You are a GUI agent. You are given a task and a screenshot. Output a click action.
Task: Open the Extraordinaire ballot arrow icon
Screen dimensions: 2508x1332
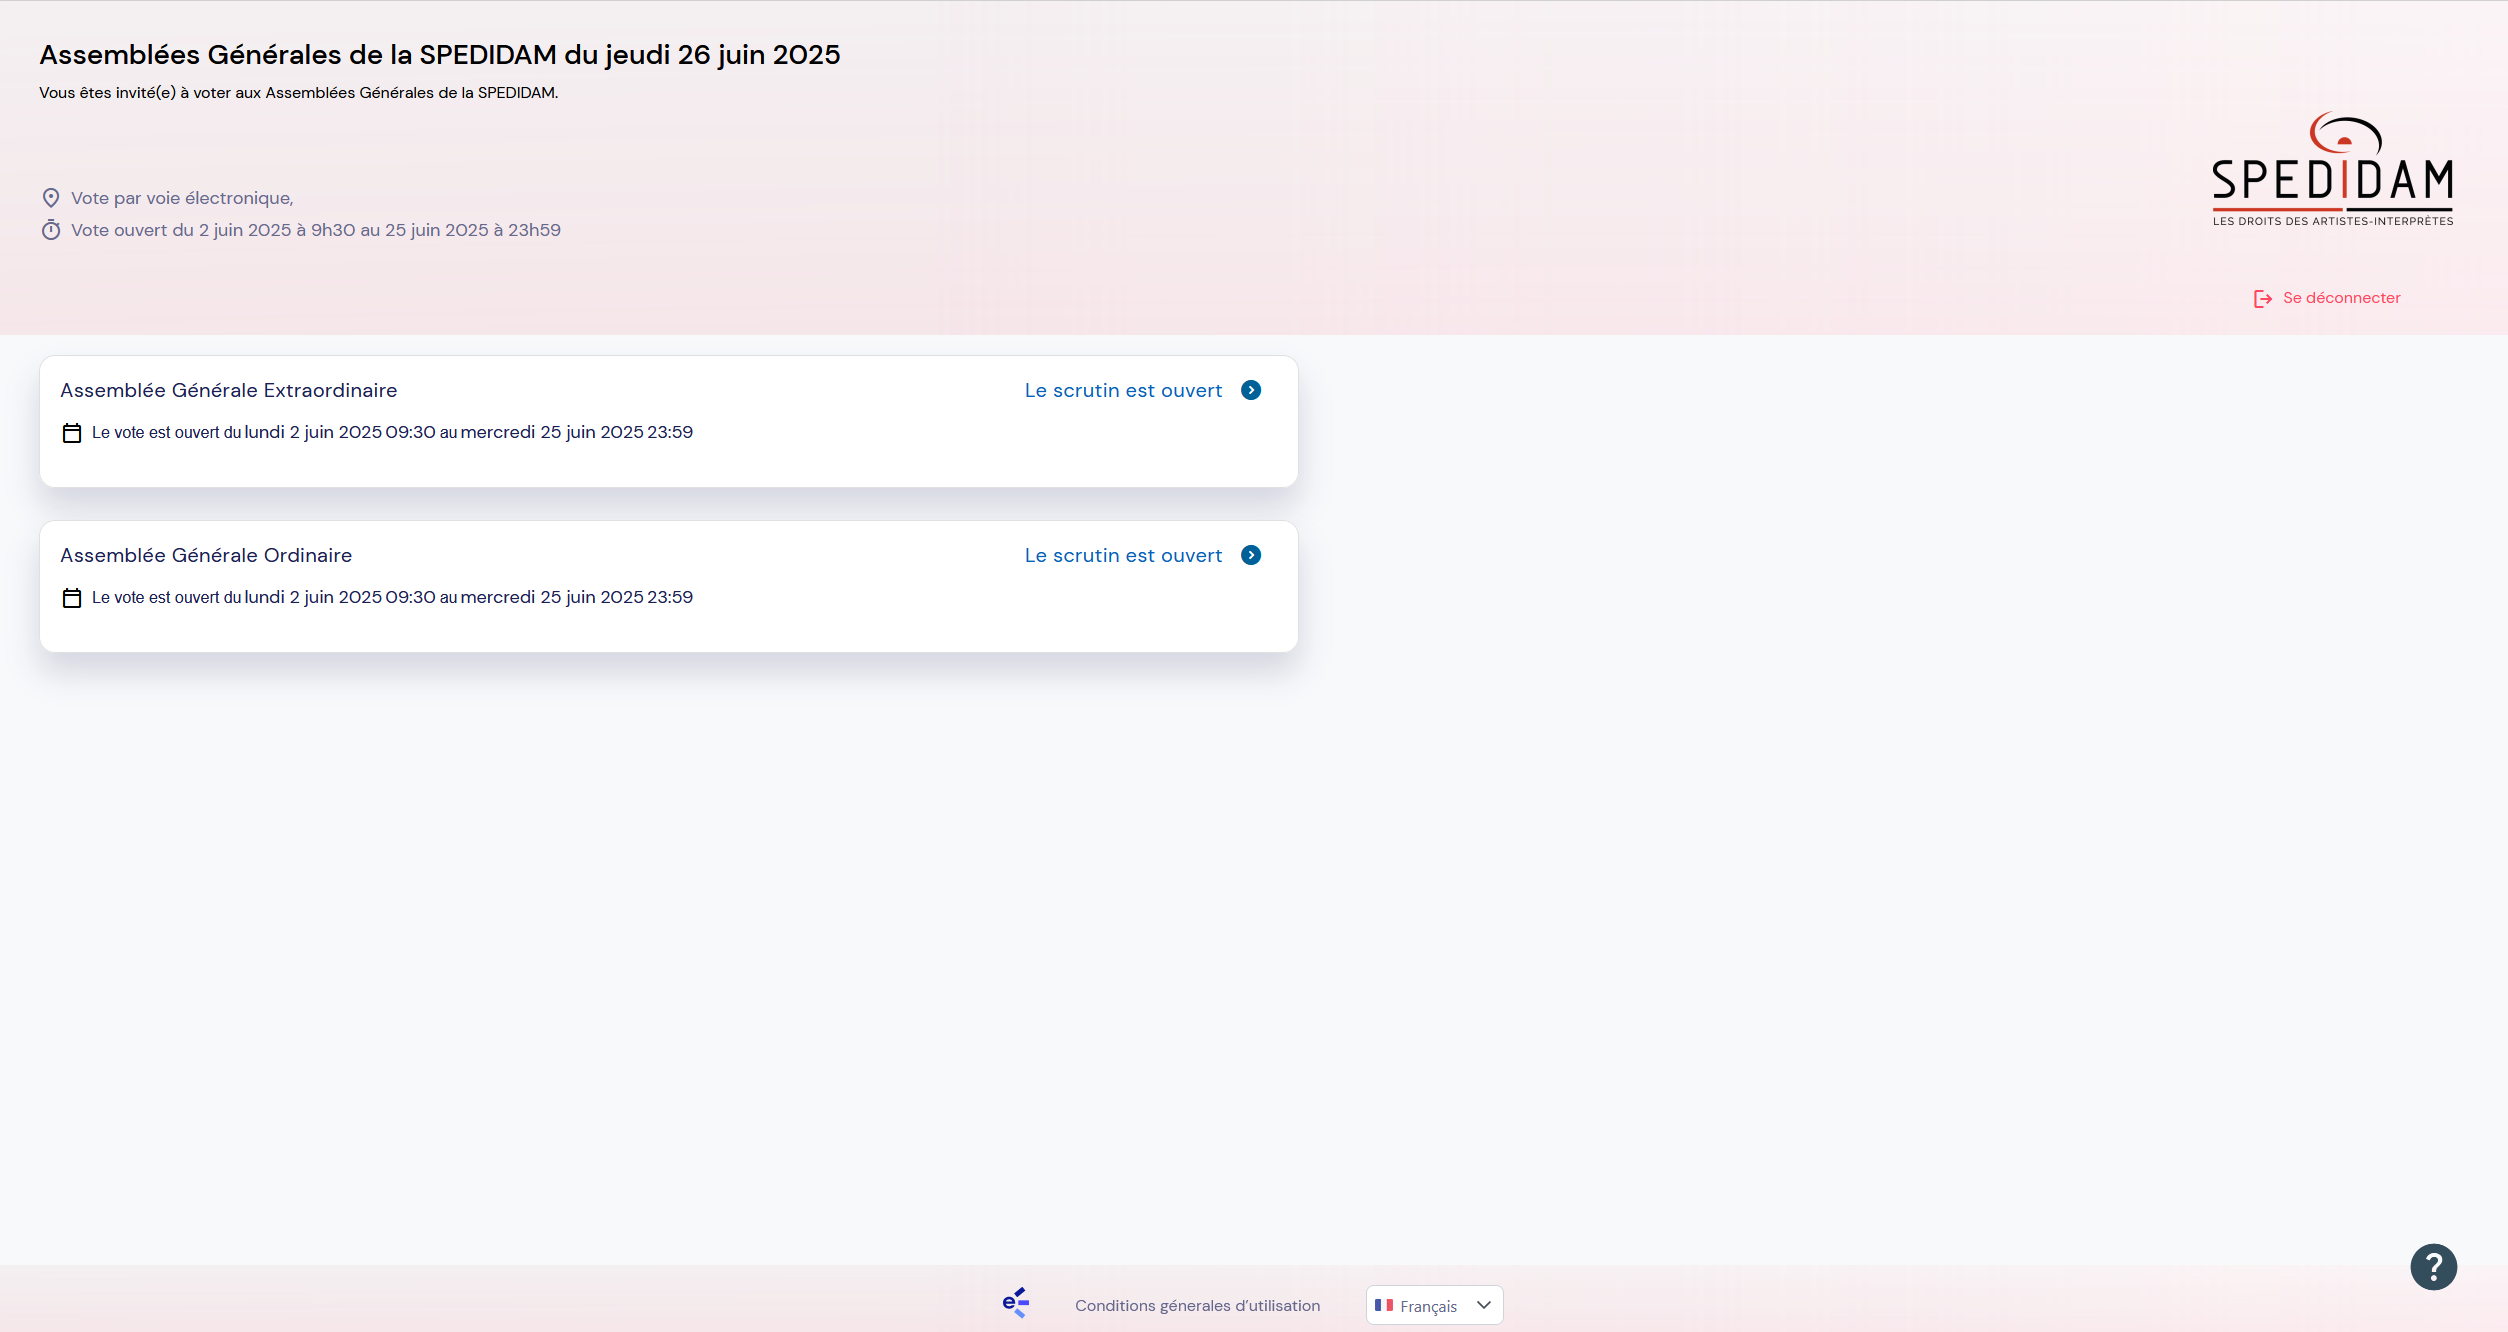coord(1251,390)
